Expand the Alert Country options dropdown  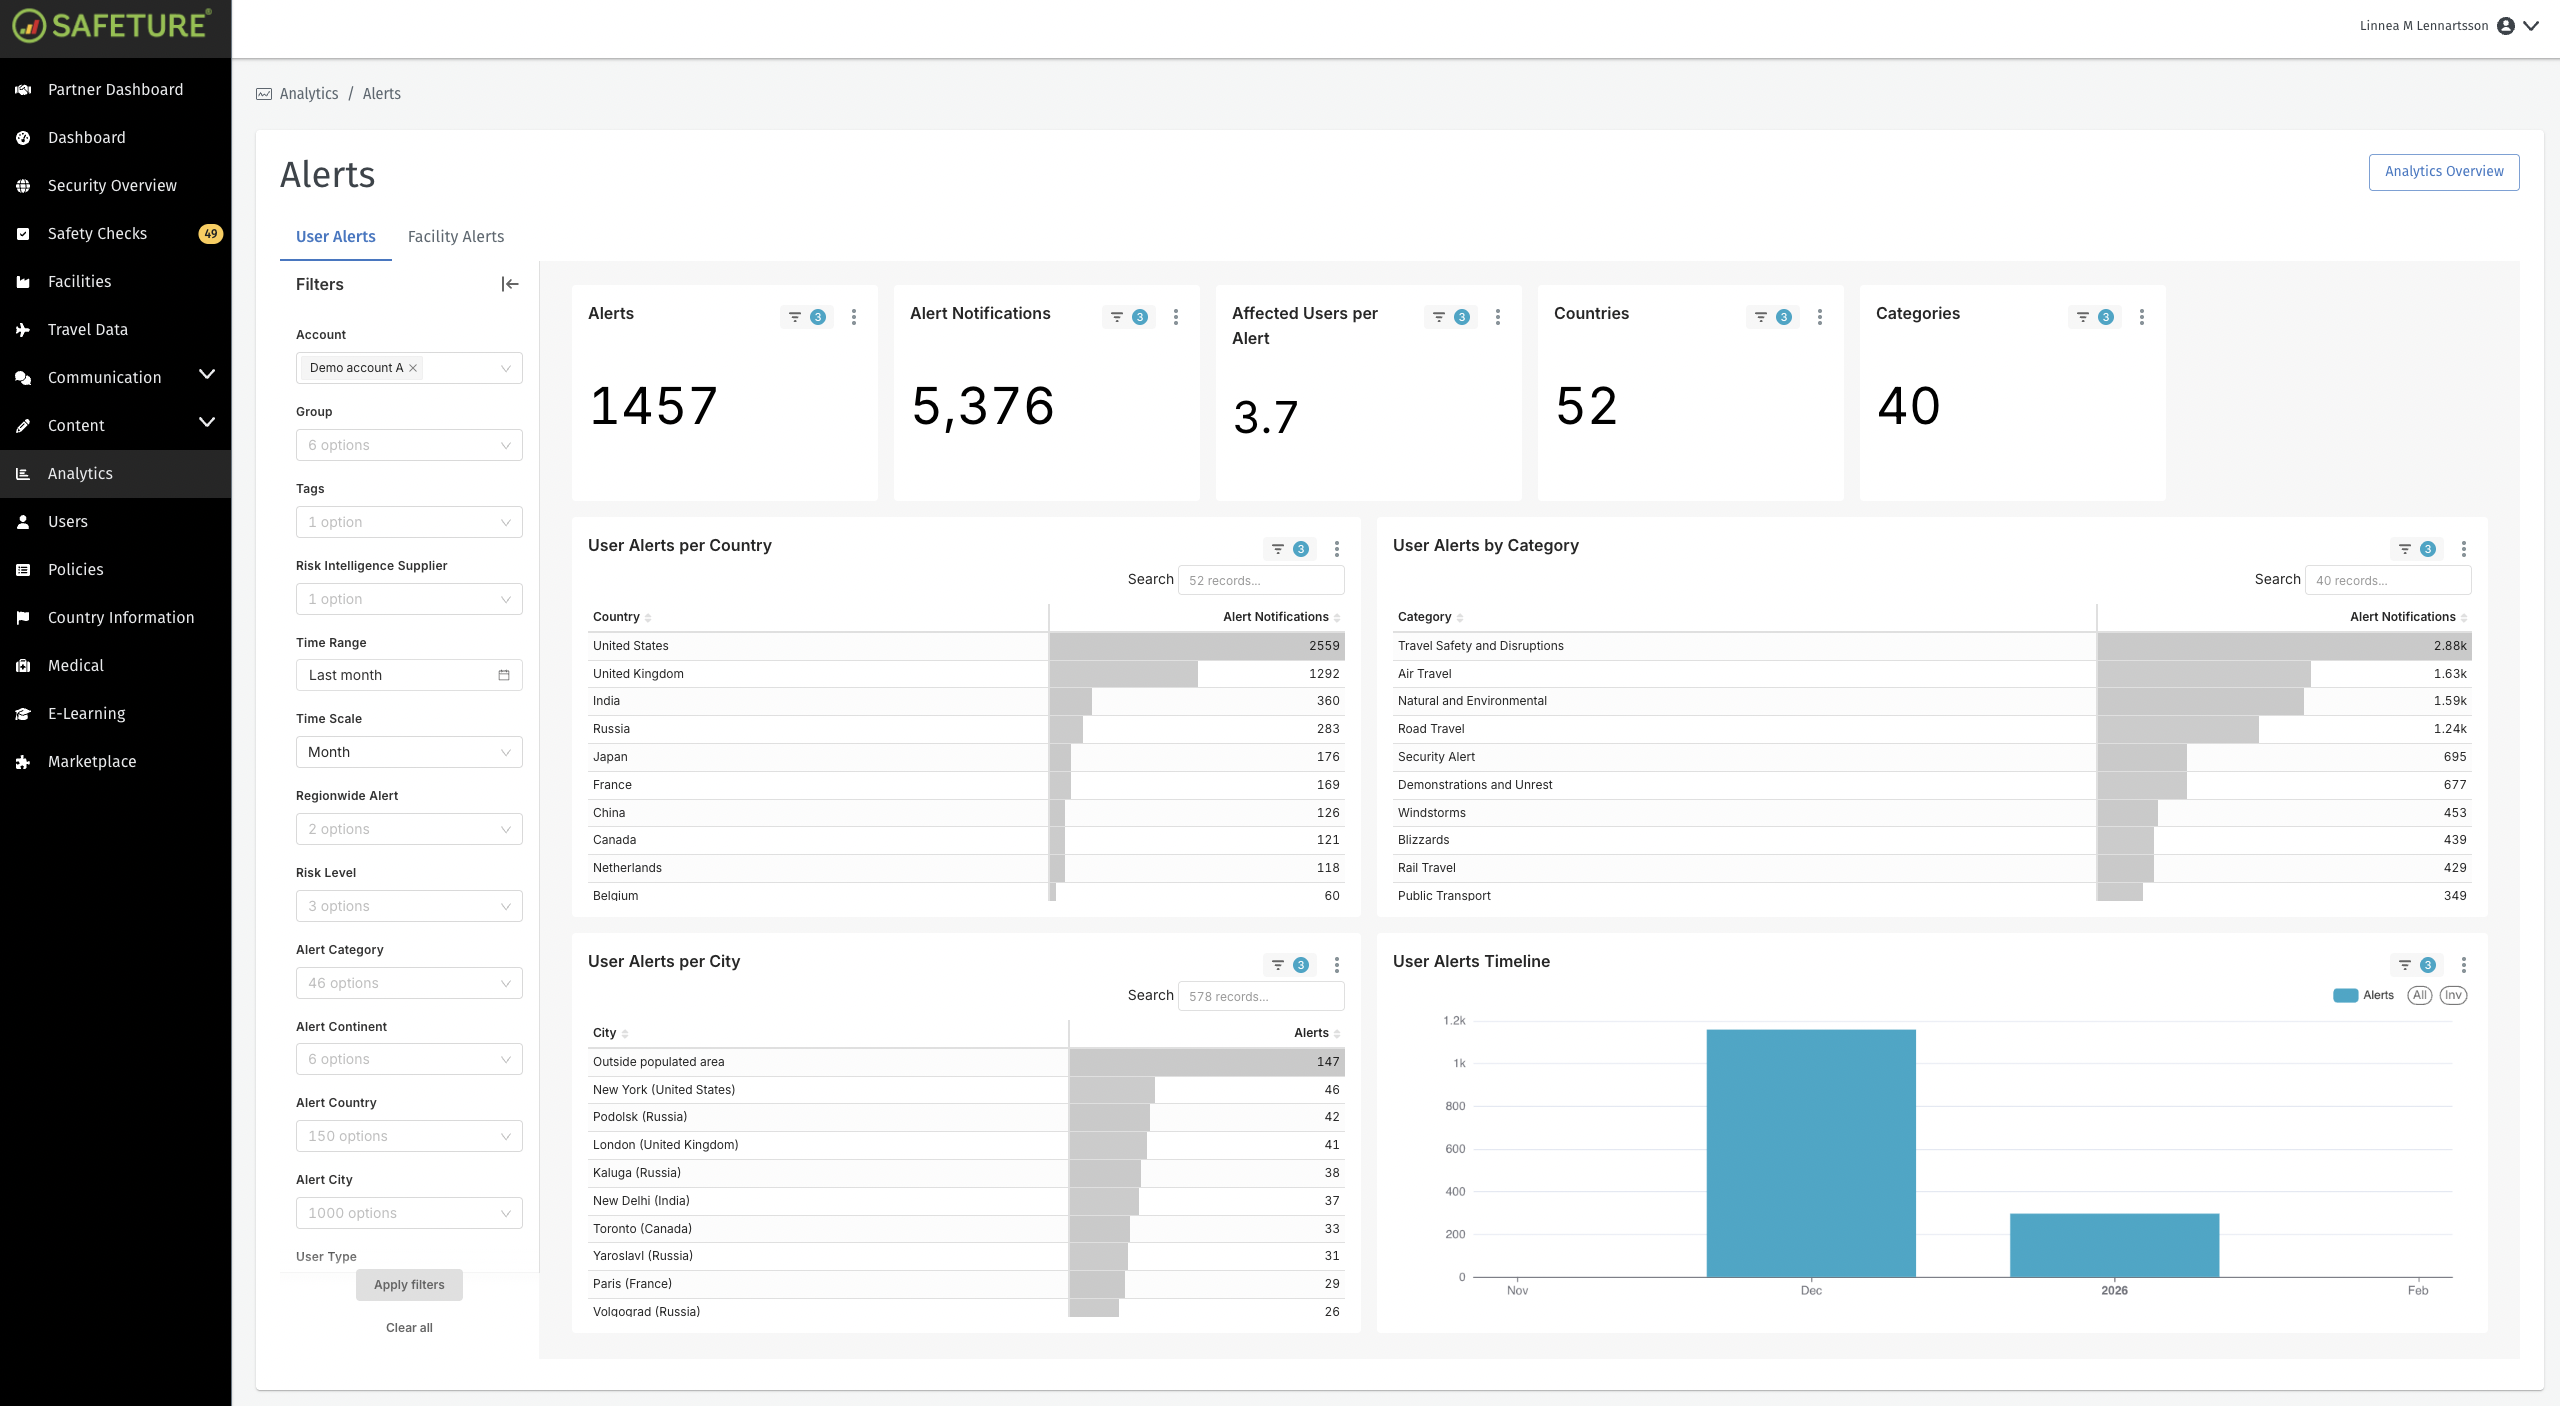coord(409,1135)
